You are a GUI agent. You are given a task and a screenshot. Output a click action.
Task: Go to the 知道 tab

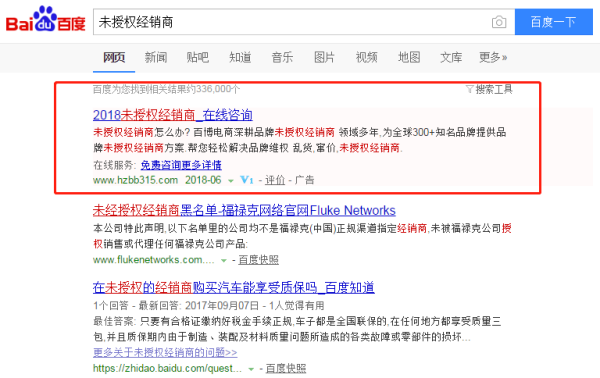(x=240, y=57)
